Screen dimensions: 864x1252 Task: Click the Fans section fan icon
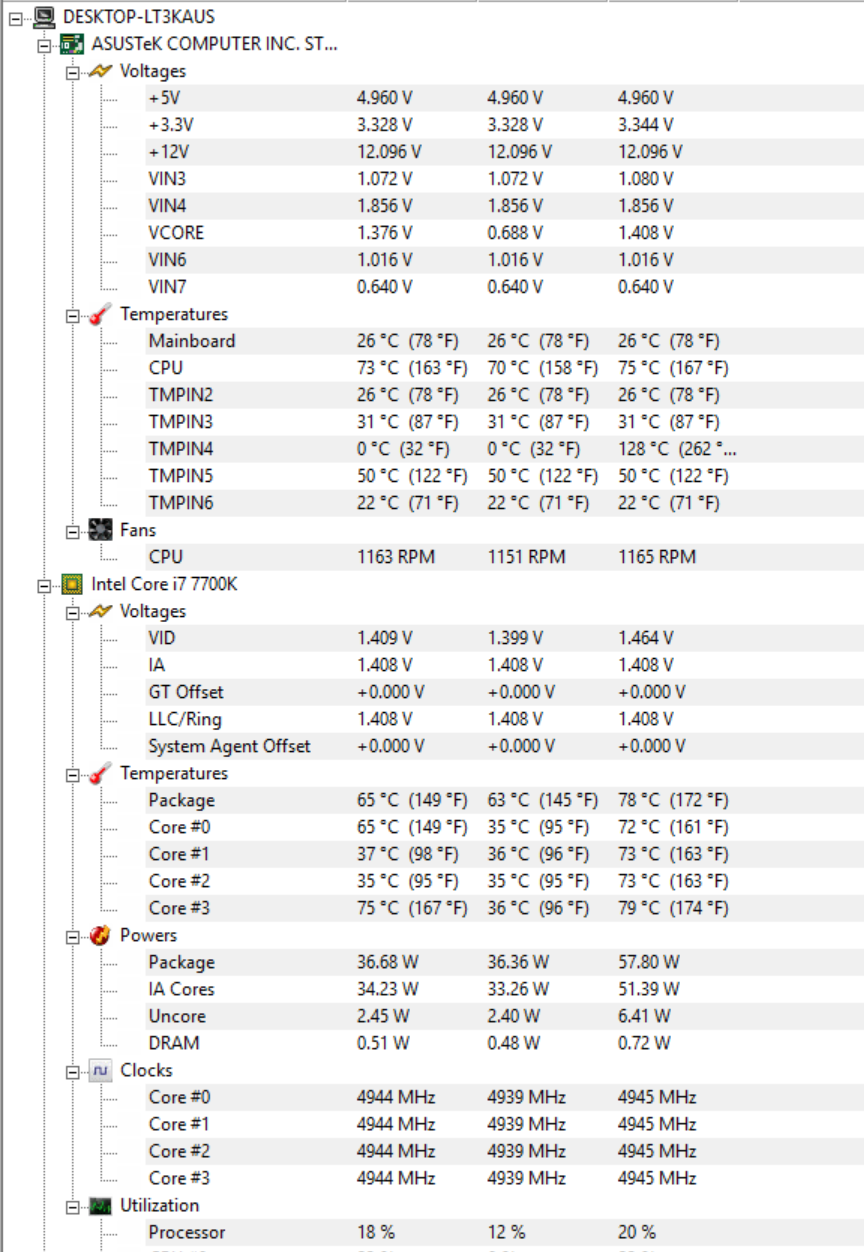tap(100, 530)
